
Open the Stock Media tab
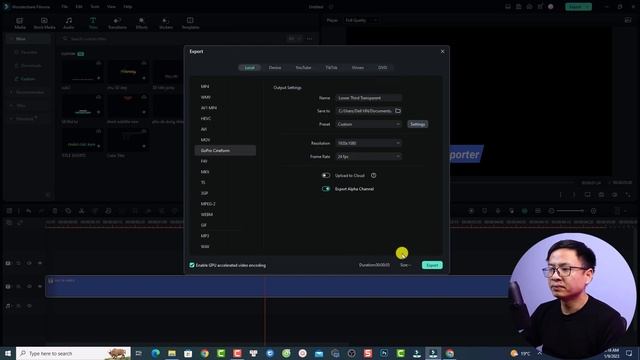44,23
